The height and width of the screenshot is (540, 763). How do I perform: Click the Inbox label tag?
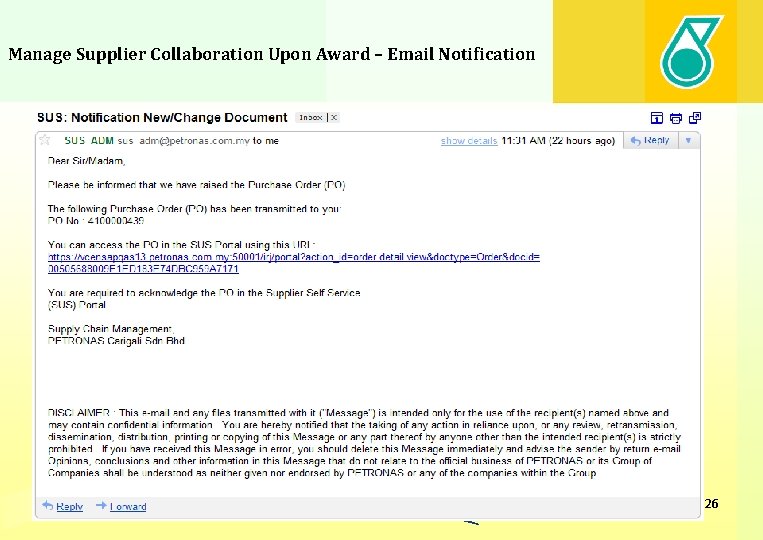point(311,117)
